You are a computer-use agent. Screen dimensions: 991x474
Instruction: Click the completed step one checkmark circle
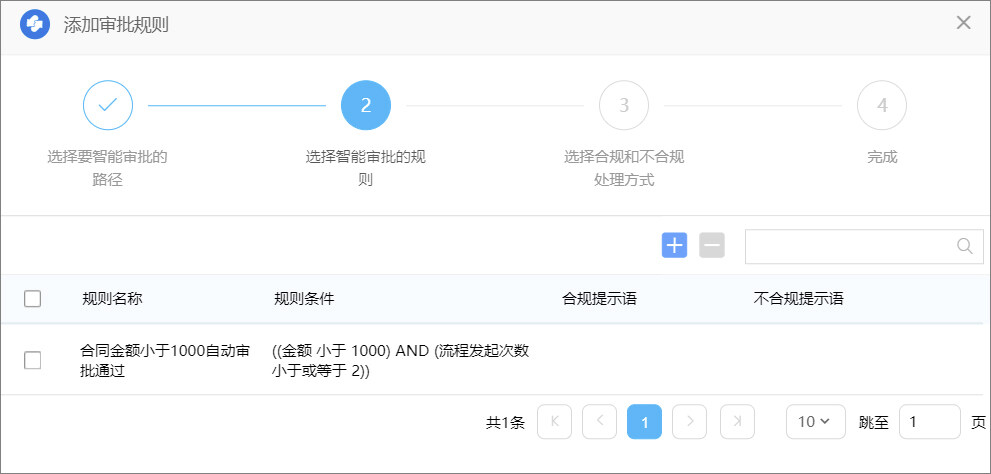point(108,105)
